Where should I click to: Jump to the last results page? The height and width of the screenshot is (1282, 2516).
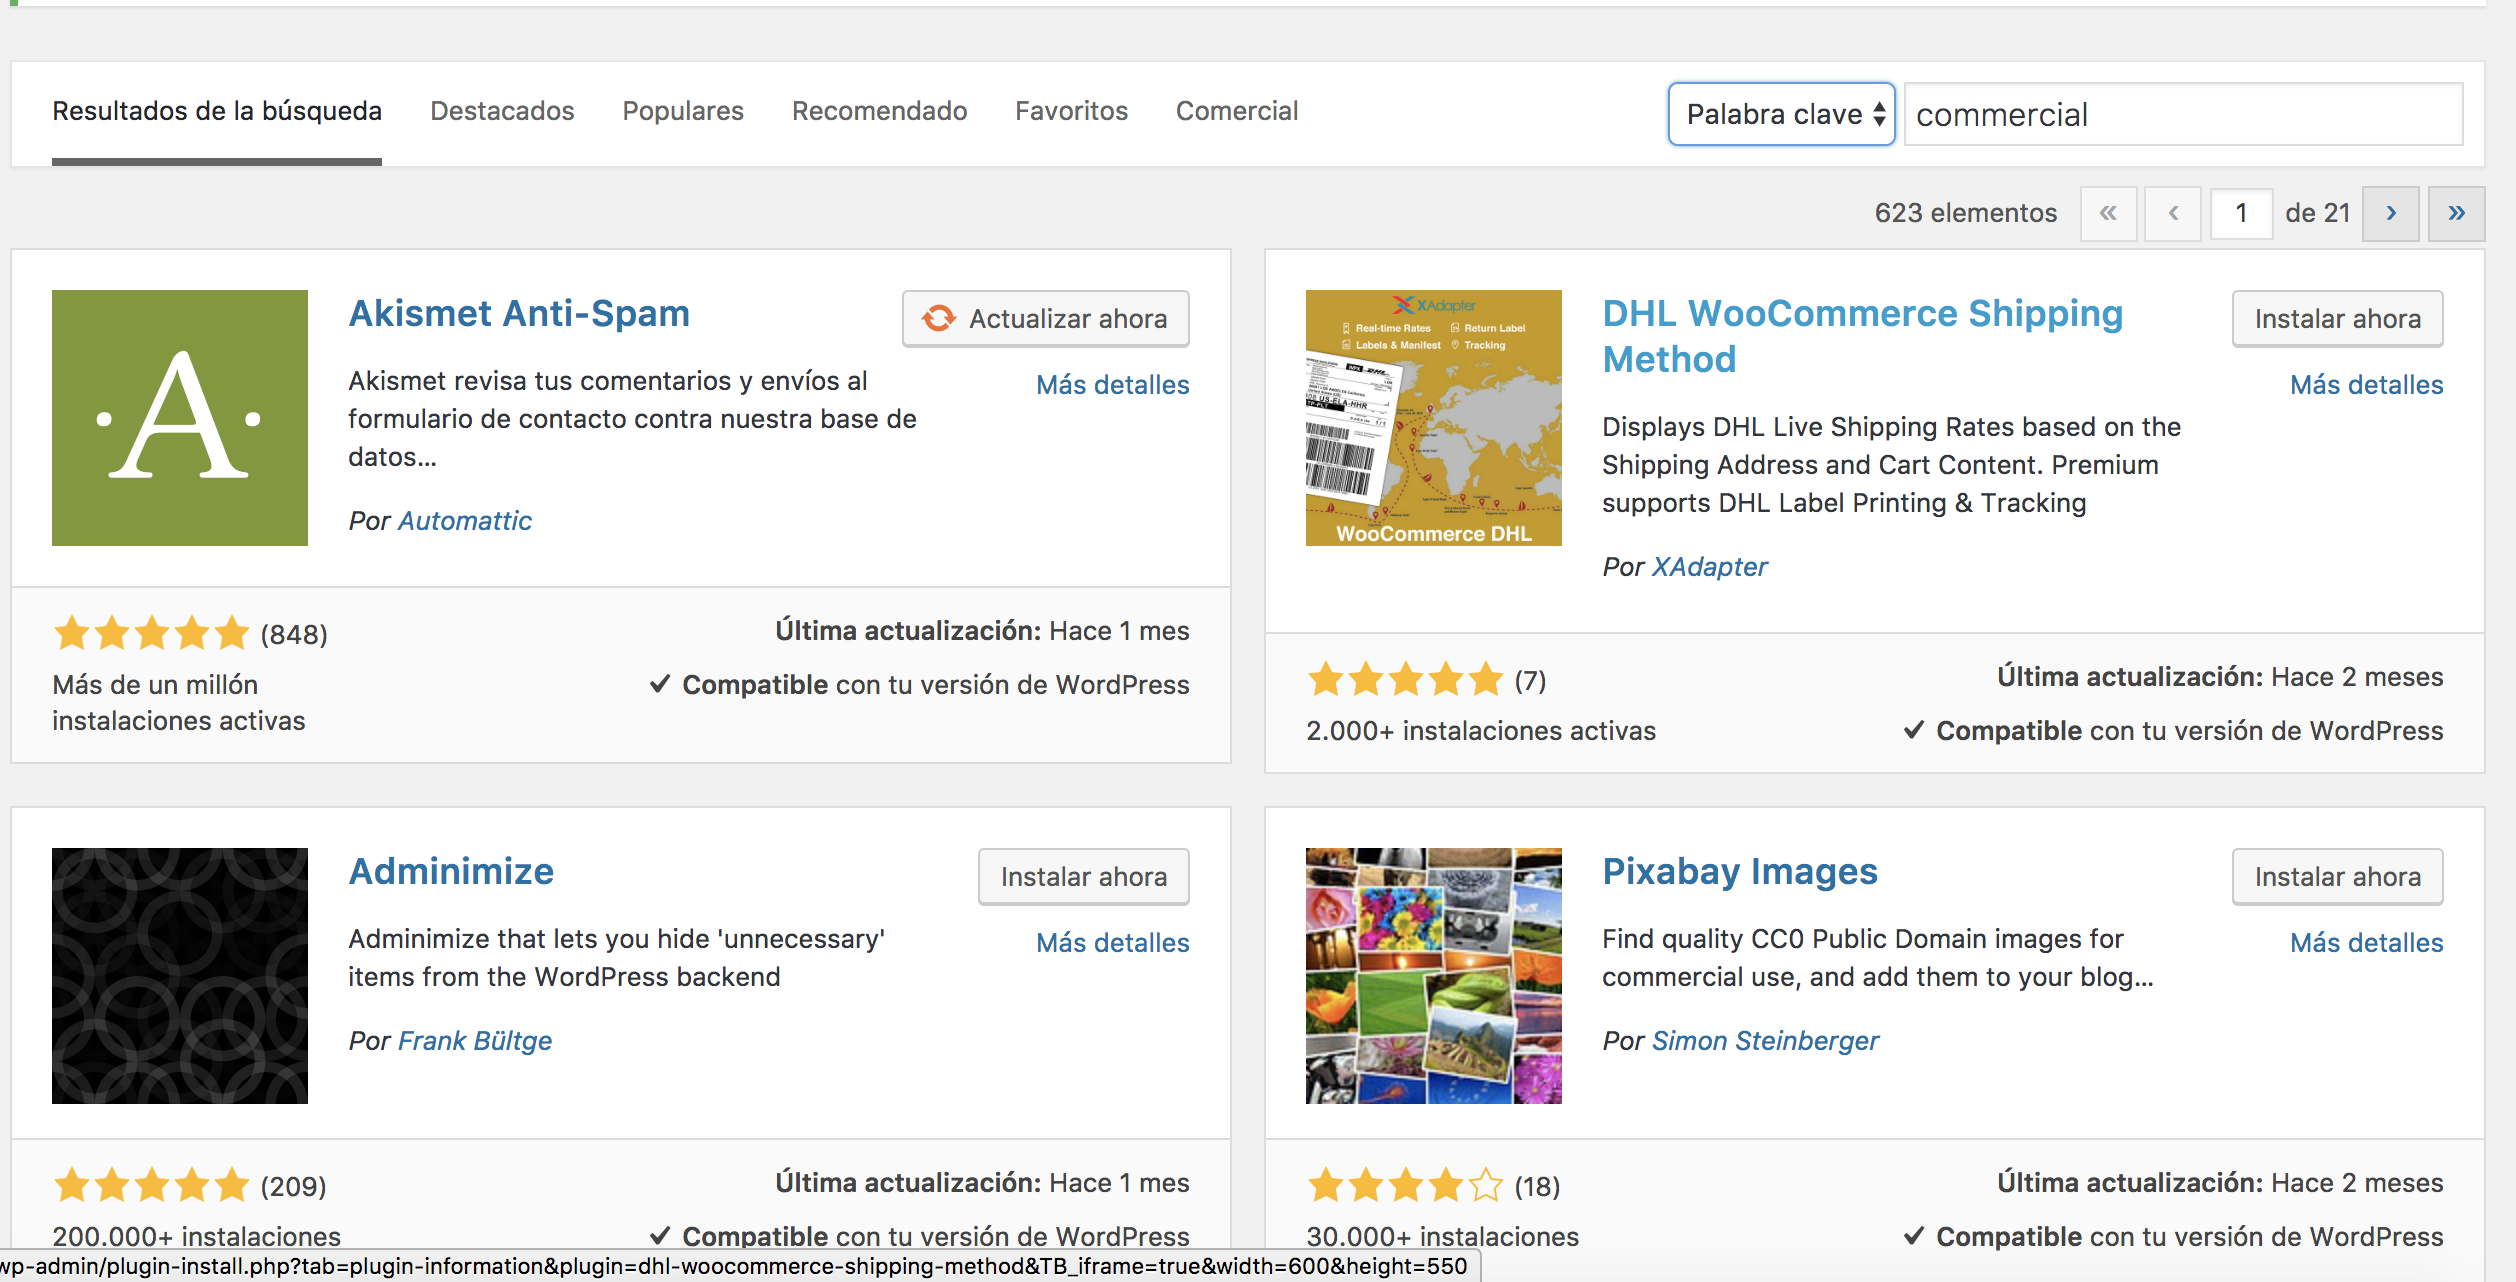point(2457,213)
